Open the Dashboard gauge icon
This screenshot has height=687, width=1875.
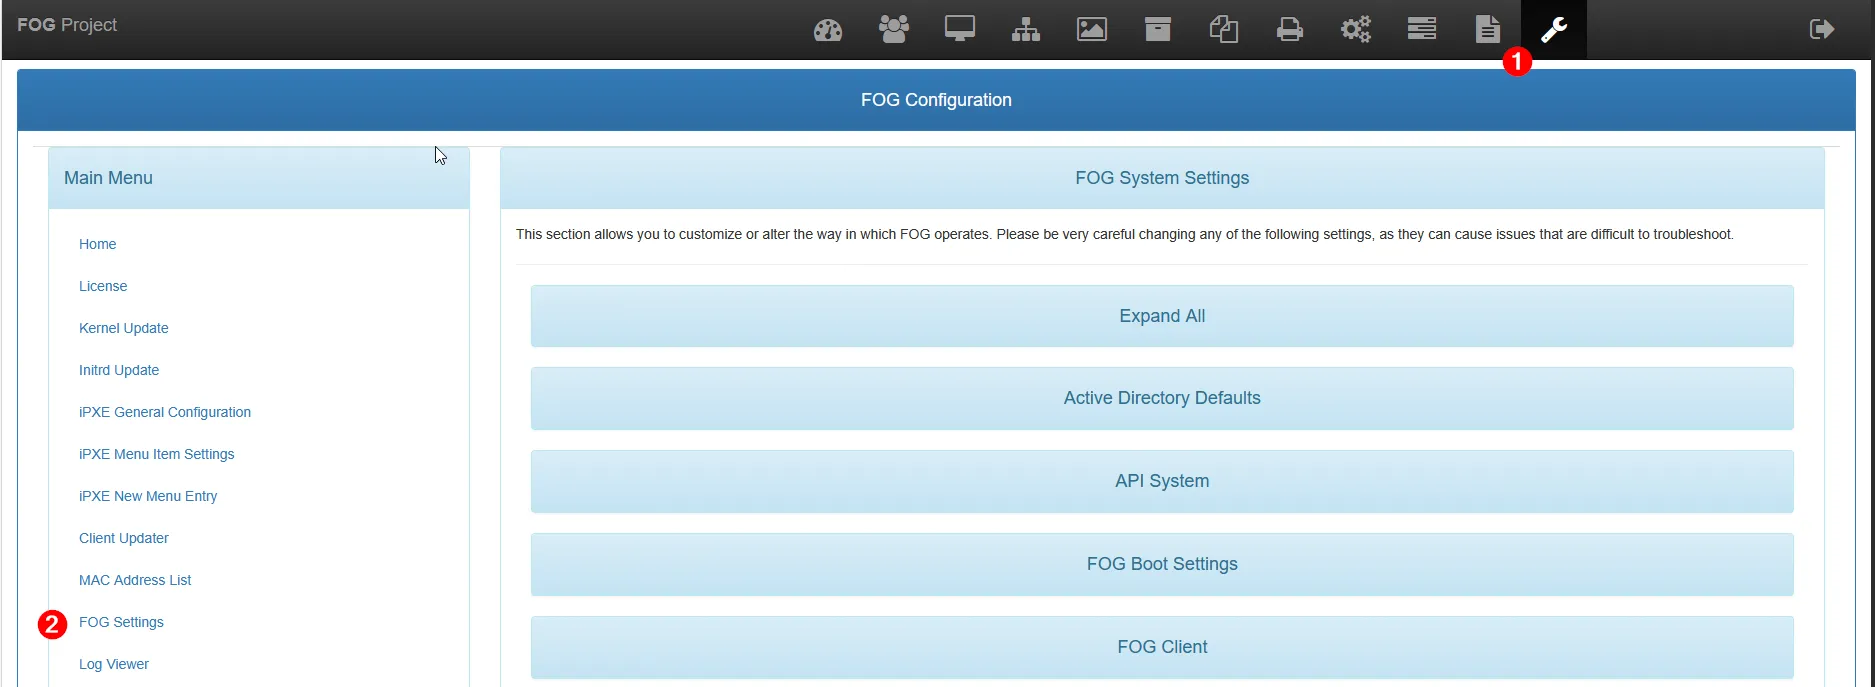[828, 30]
